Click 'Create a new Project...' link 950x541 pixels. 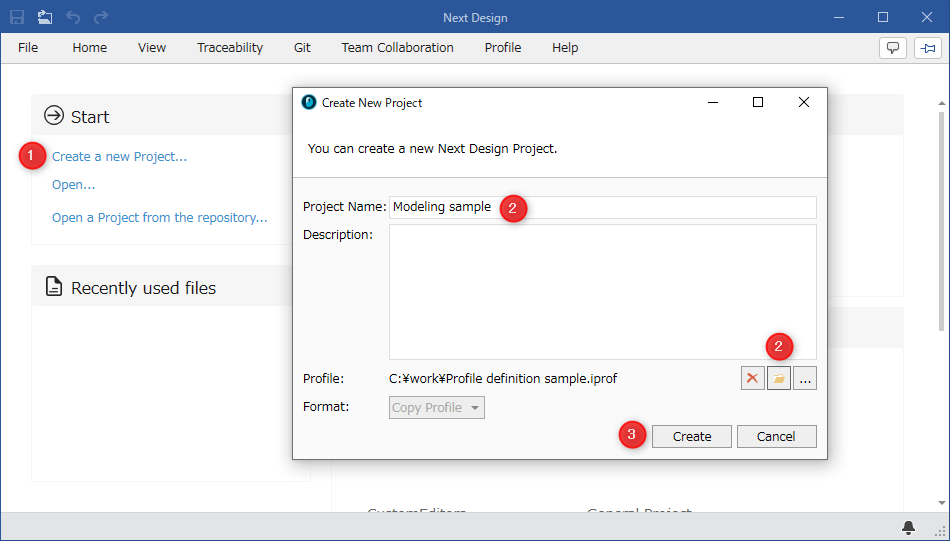point(119,156)
